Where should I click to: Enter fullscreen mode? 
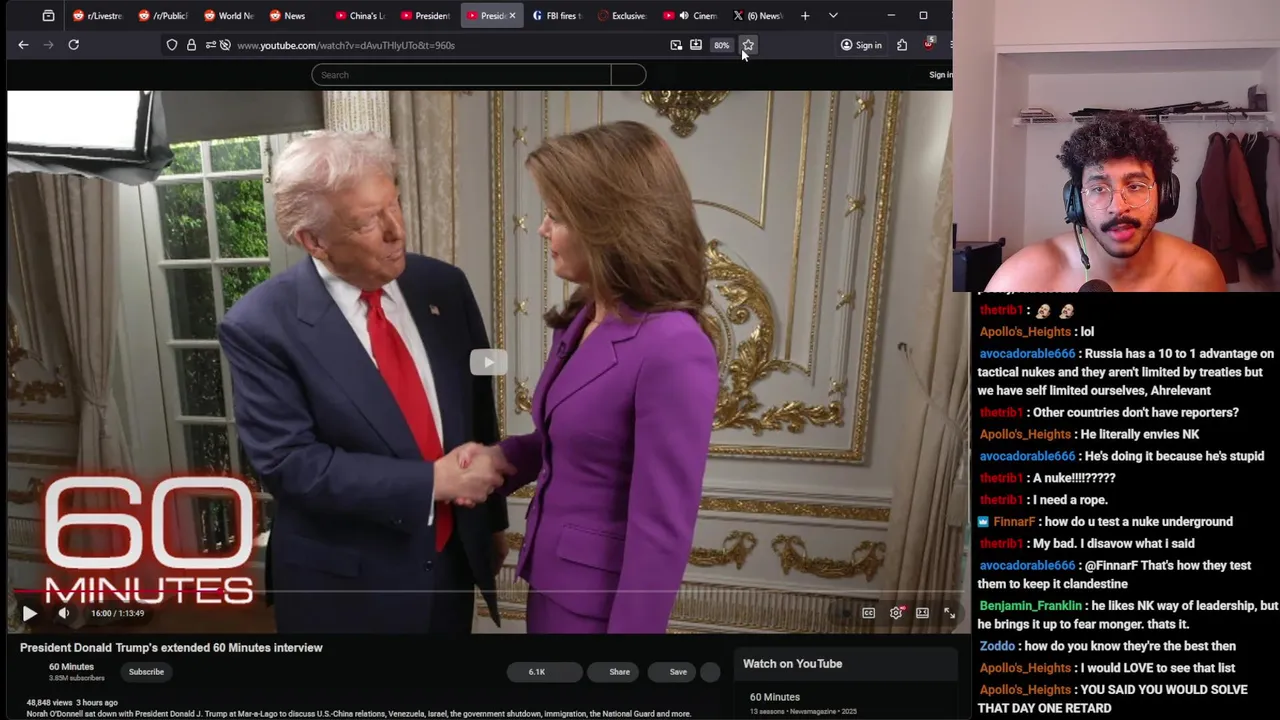[x=949, y=613]
